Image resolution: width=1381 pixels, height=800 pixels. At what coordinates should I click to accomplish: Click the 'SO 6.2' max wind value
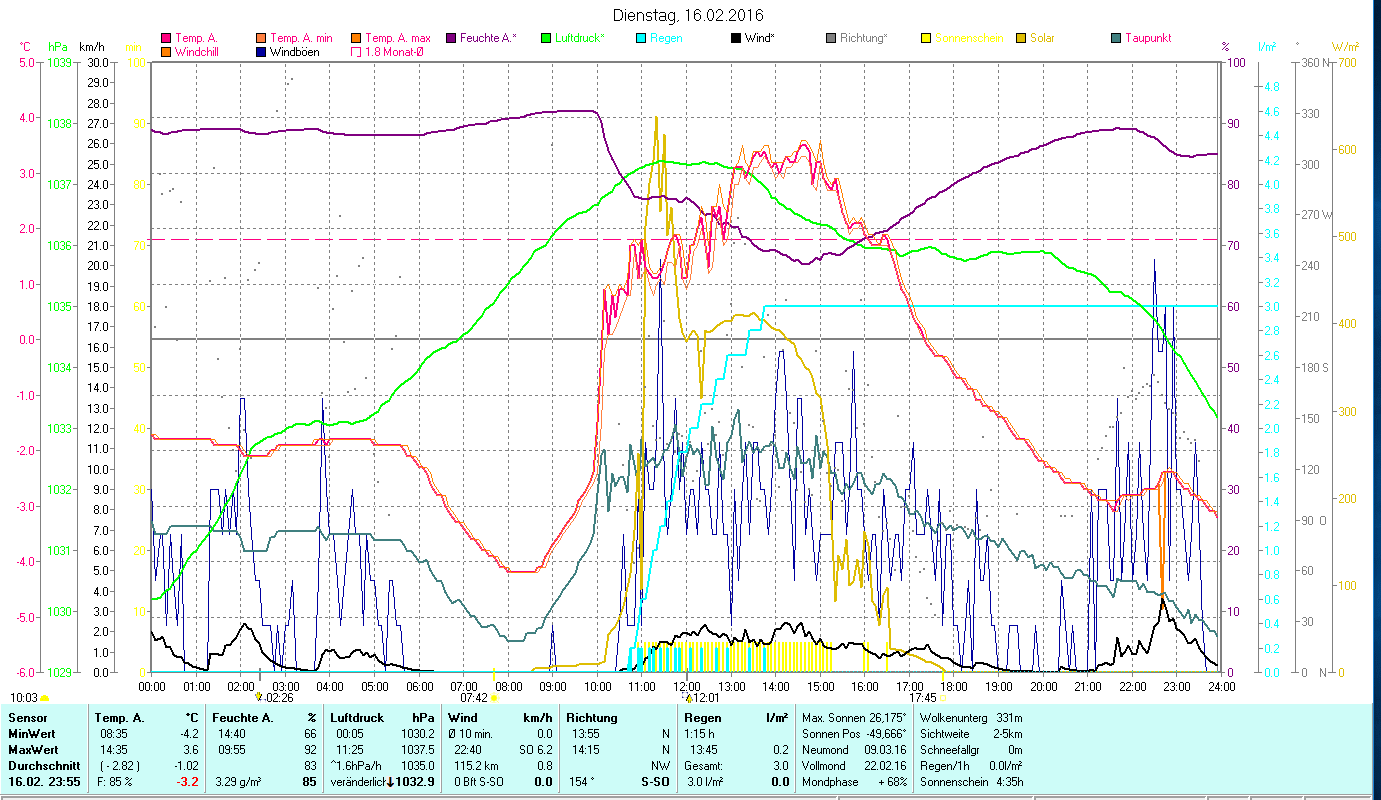tap(535, 750)
